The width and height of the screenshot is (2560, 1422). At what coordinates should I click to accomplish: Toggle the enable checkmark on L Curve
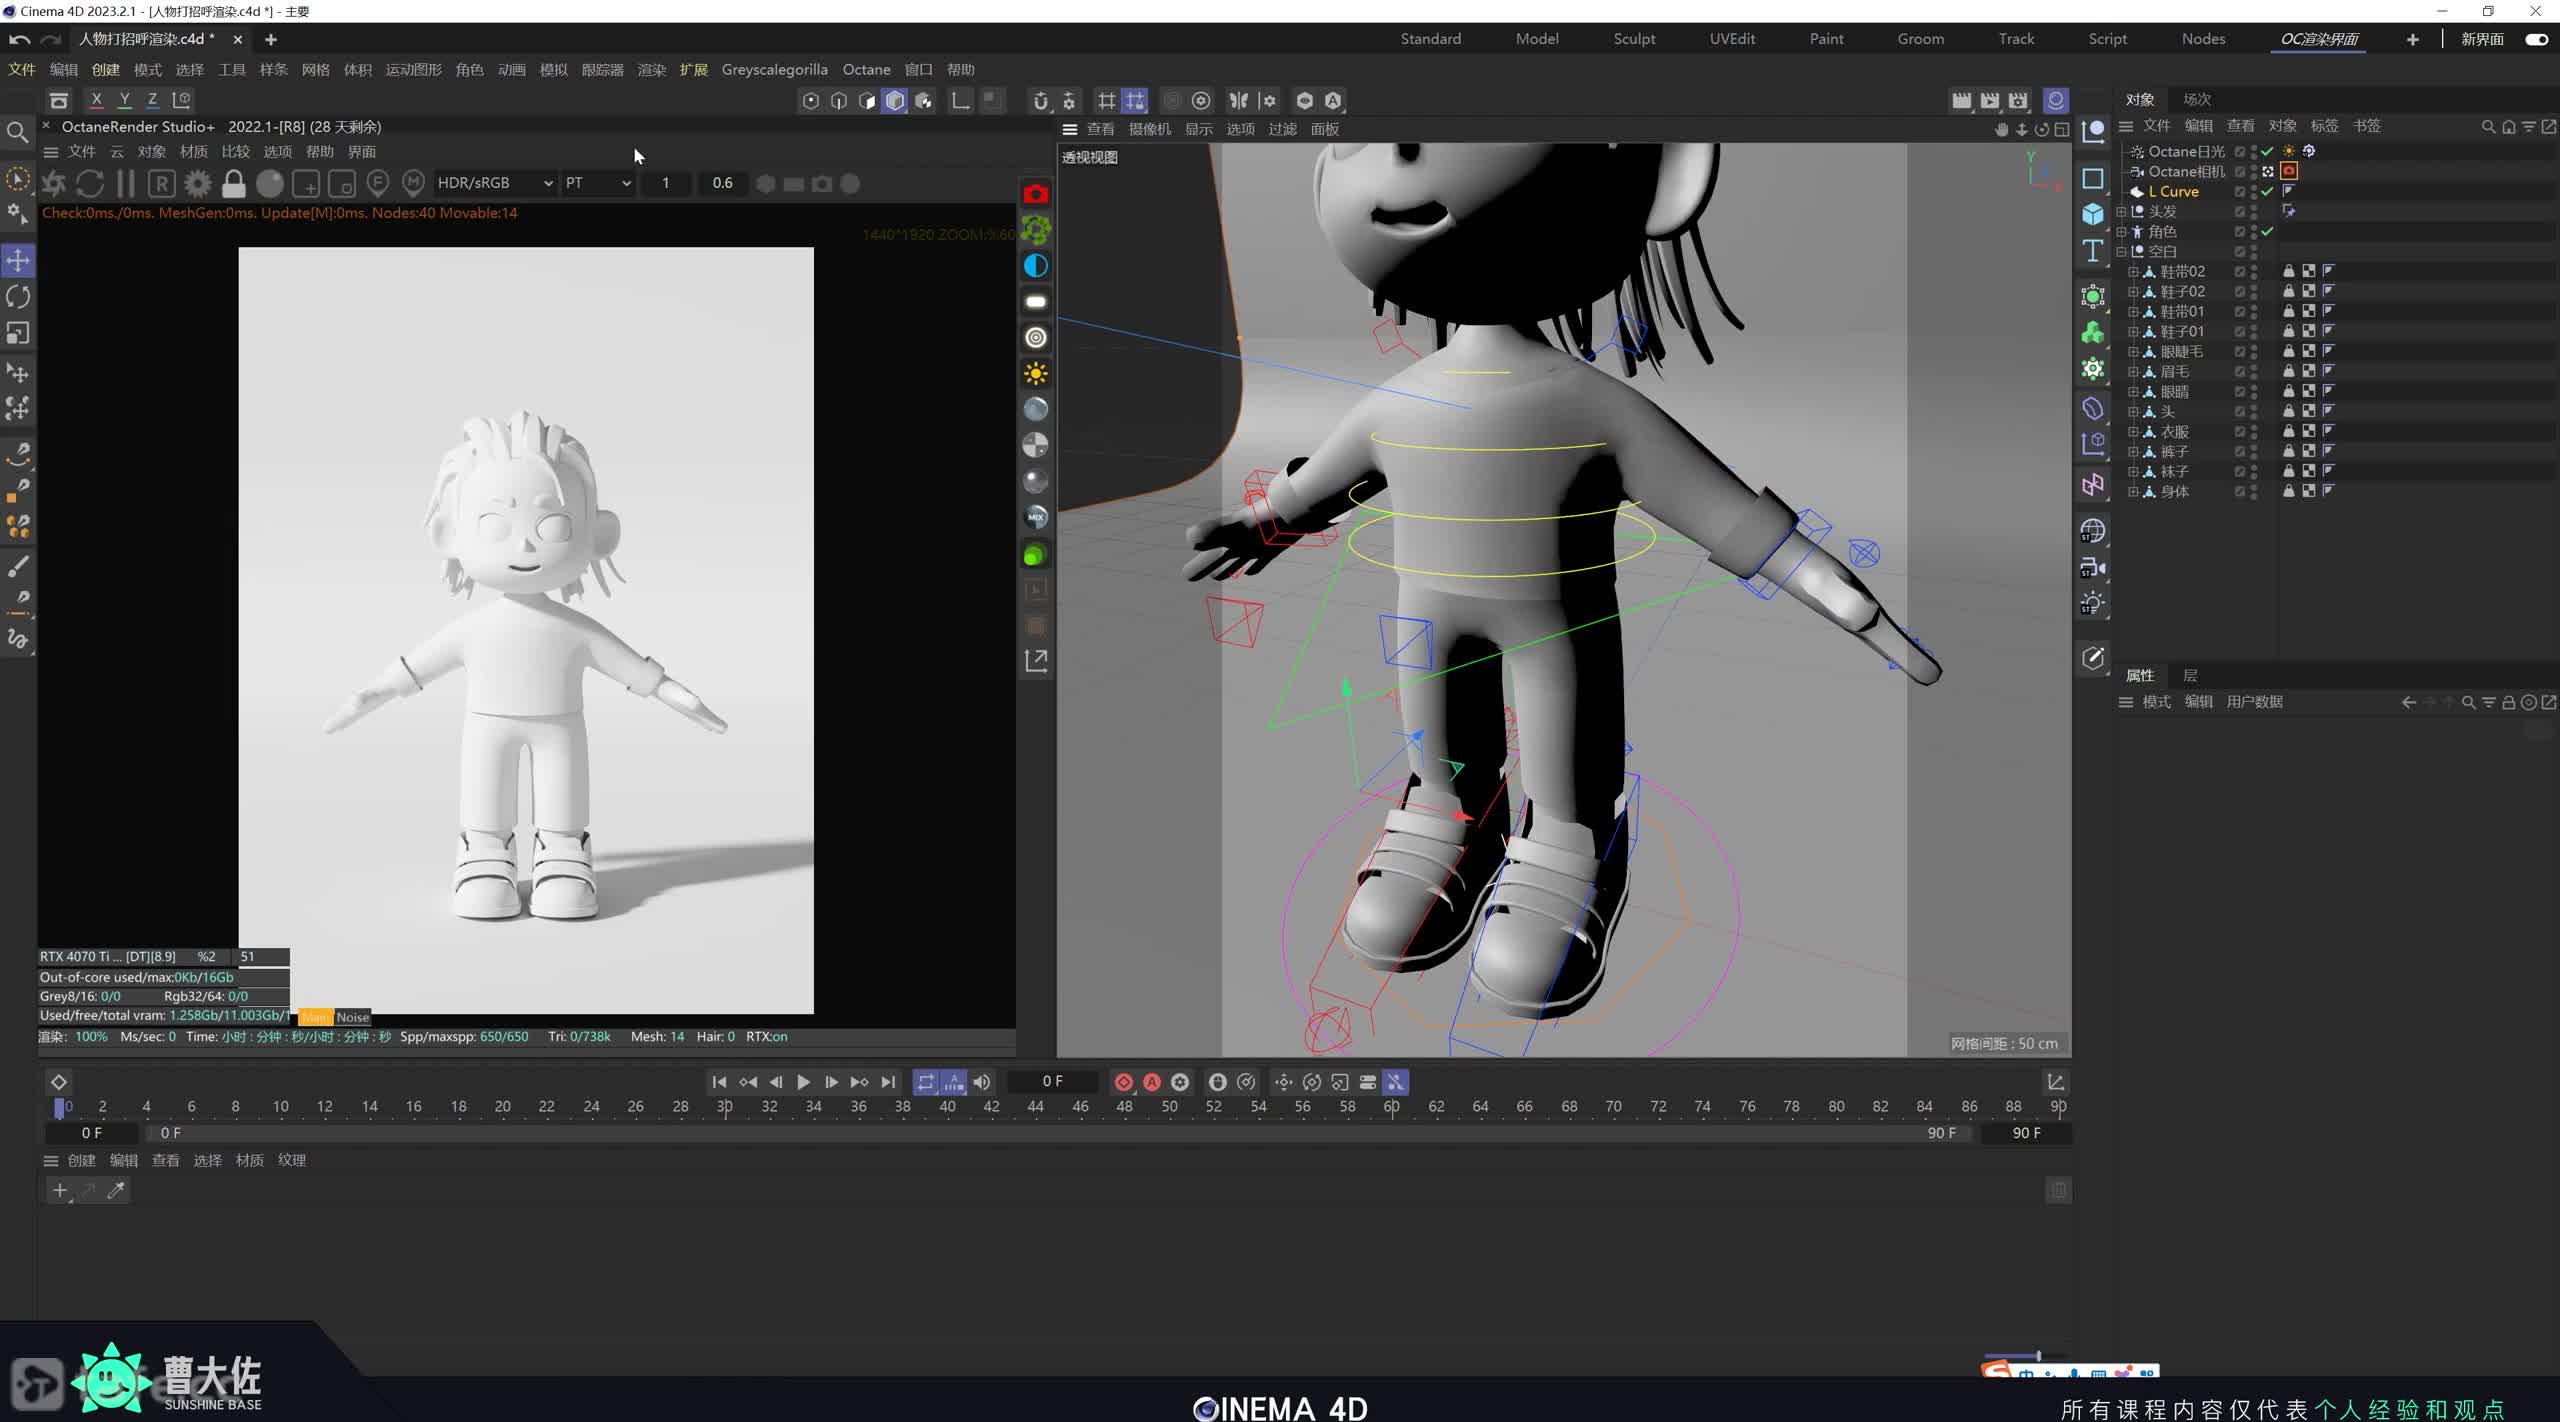click(2268, 191)
